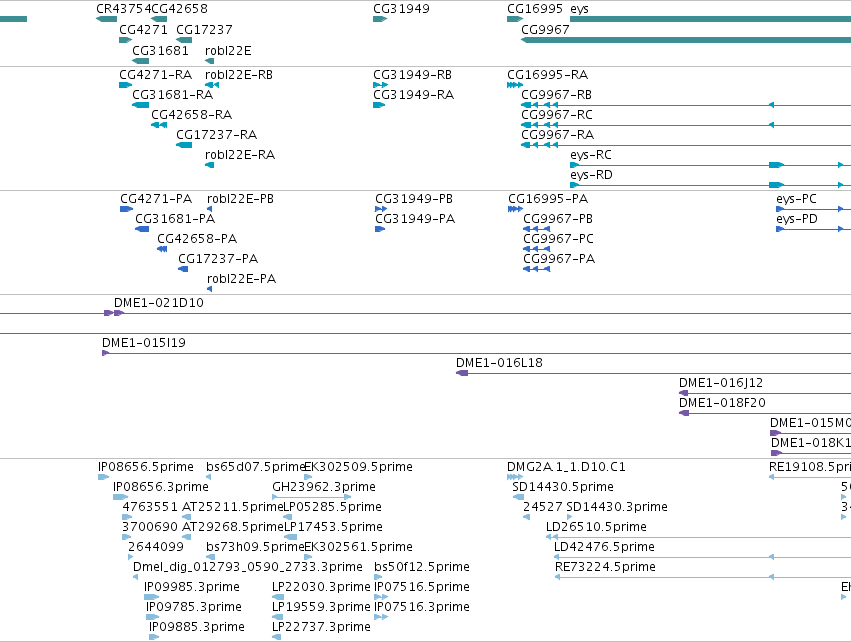Select protein CG16995-PA
The height and width of the screenshot is (642, 851).
click(548, 199)
